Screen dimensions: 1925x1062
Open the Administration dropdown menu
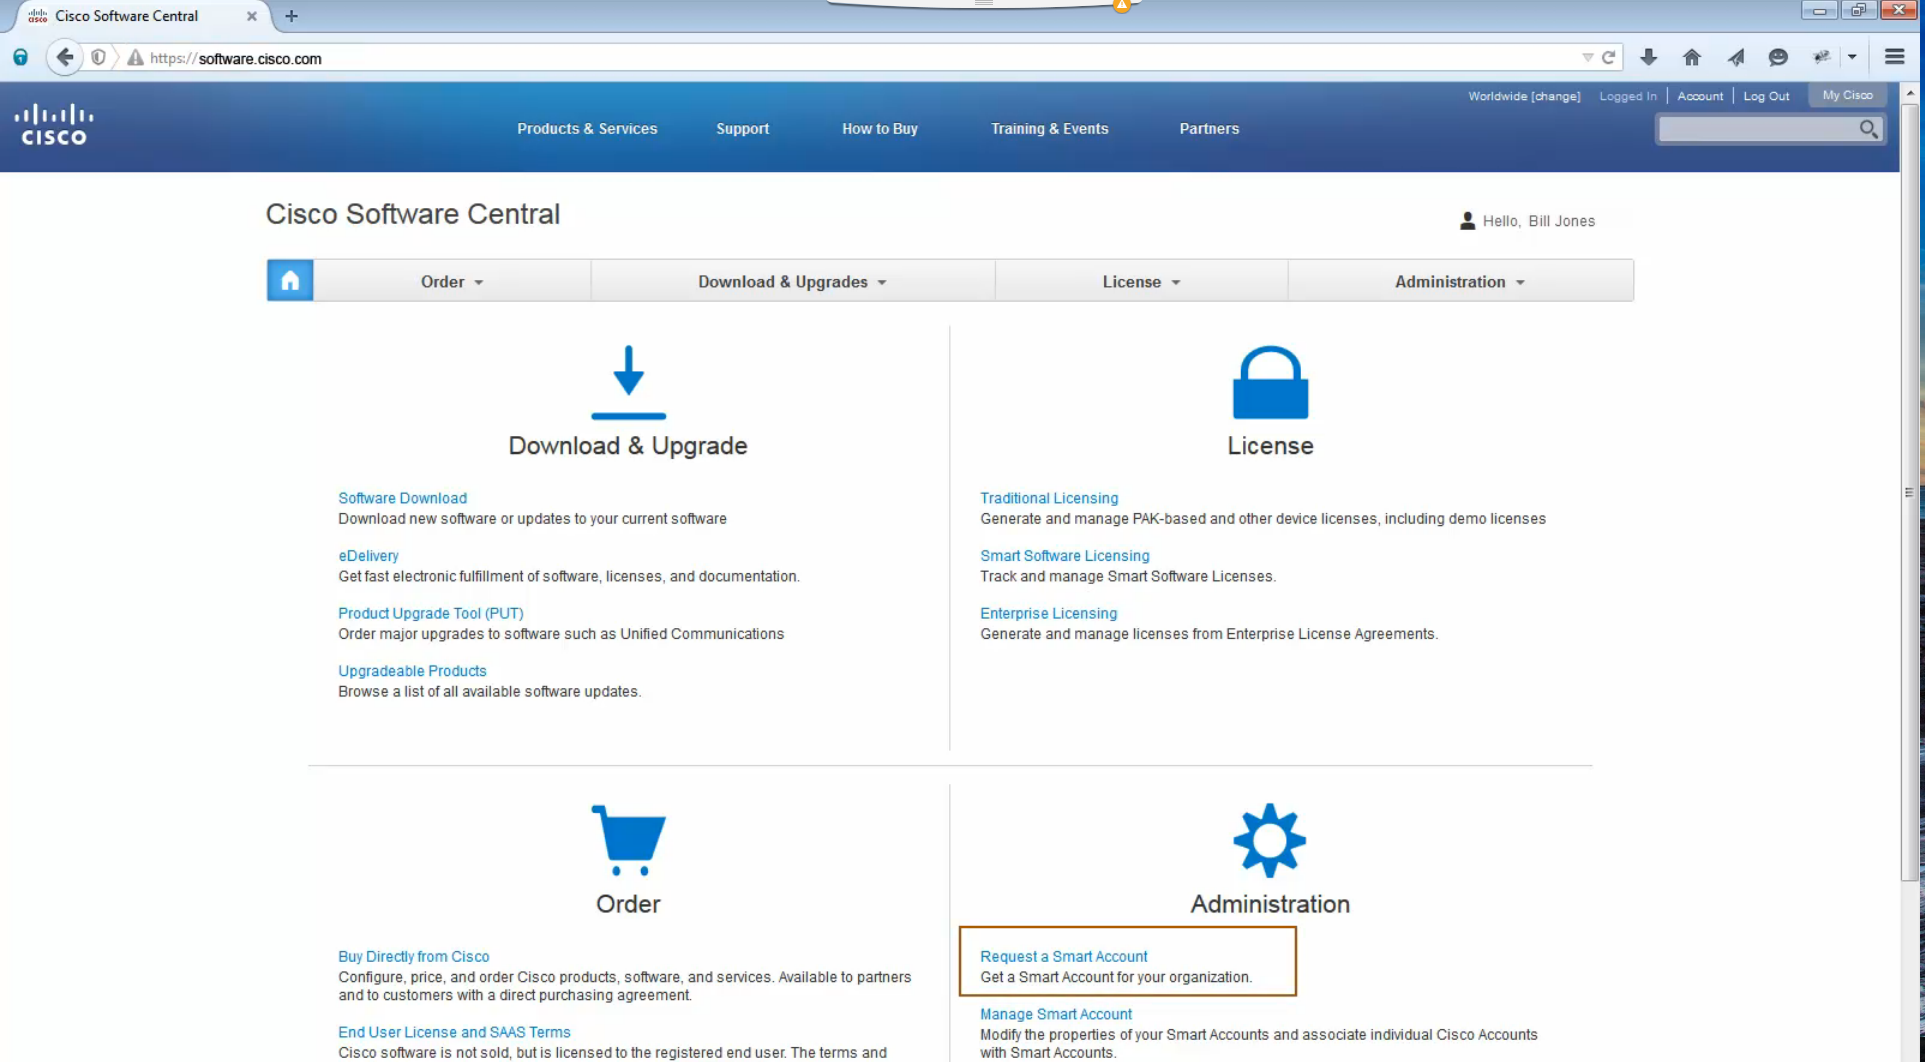1458,281
